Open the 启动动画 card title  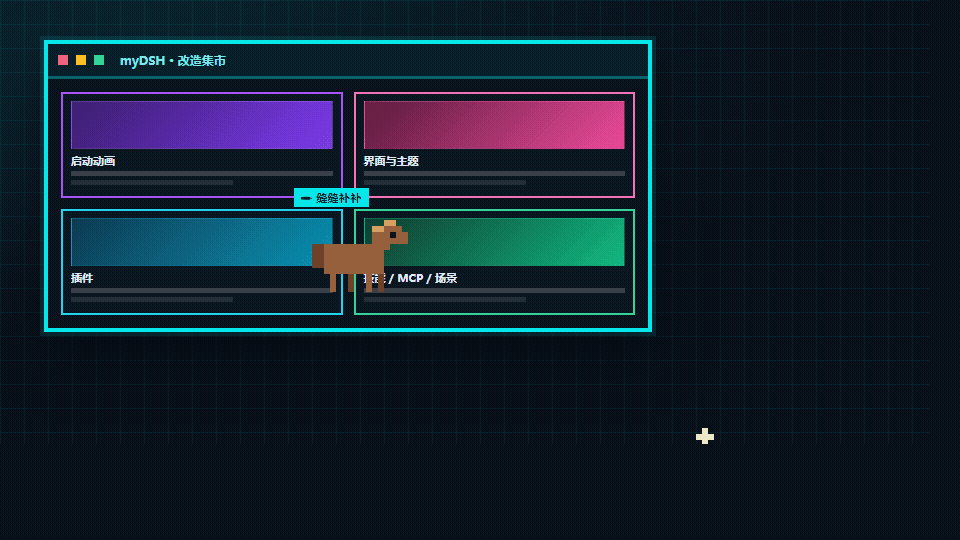[93, 161]
